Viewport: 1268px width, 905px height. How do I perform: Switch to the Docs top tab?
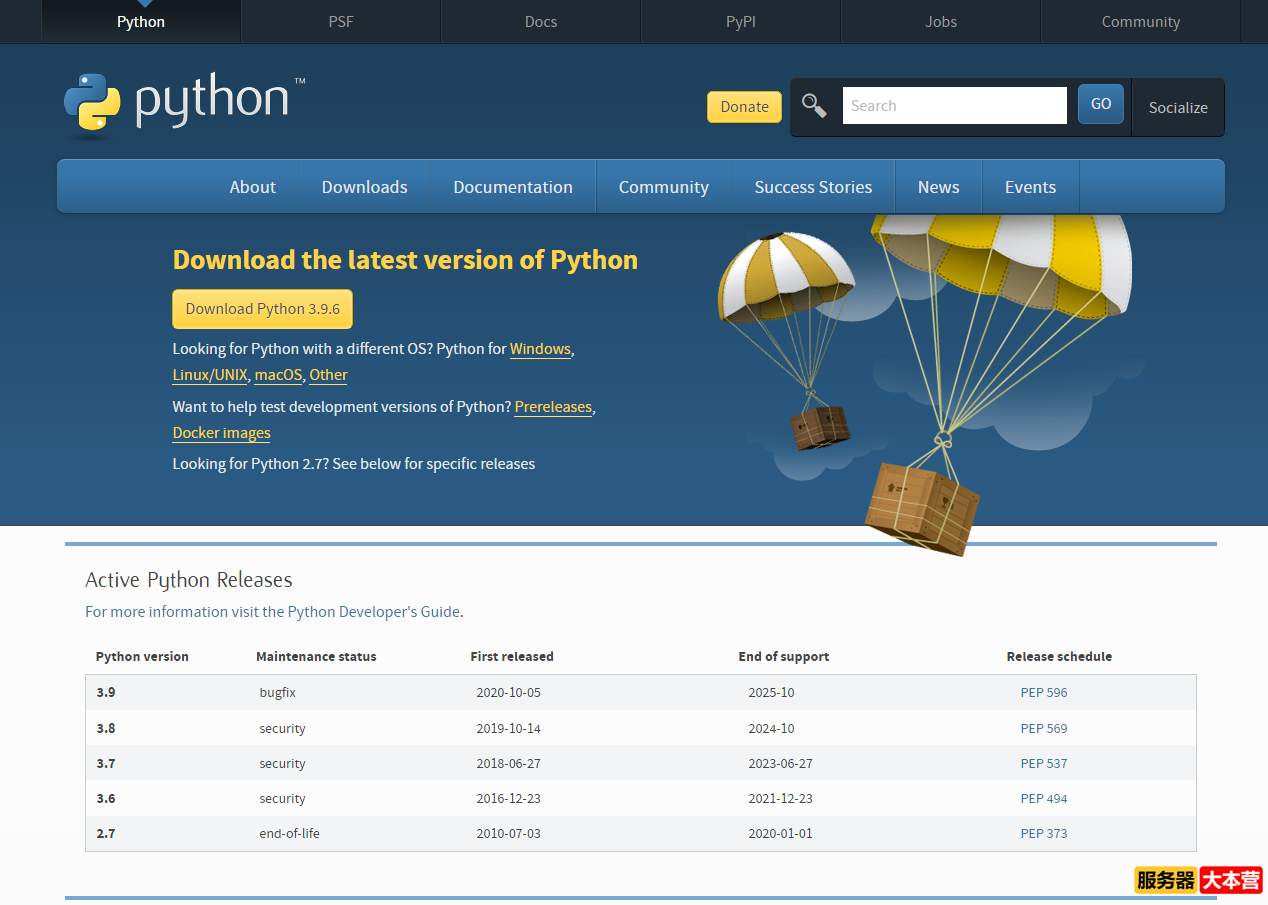(541, 22)
